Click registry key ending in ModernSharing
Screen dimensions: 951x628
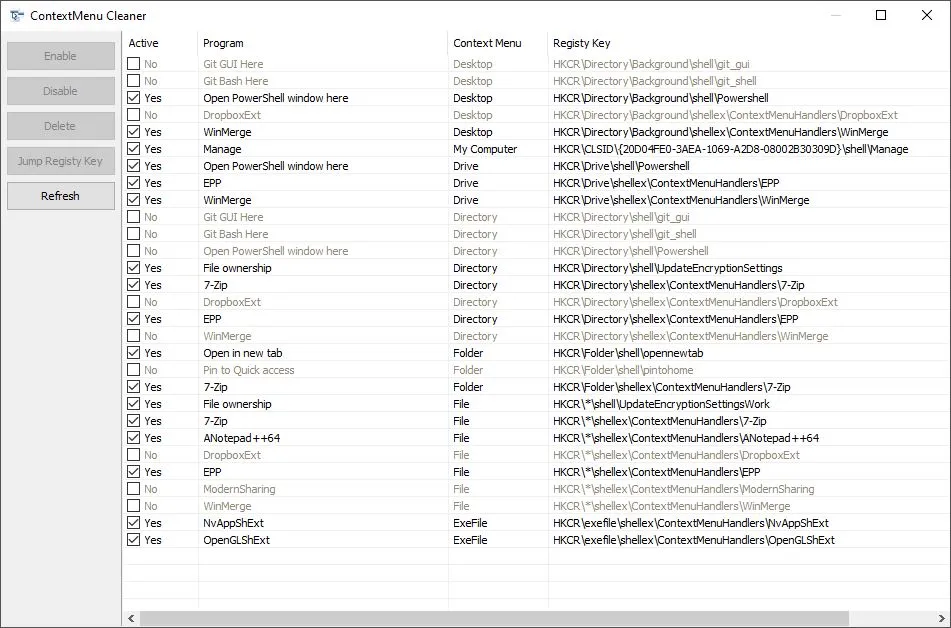click(684, 488)
